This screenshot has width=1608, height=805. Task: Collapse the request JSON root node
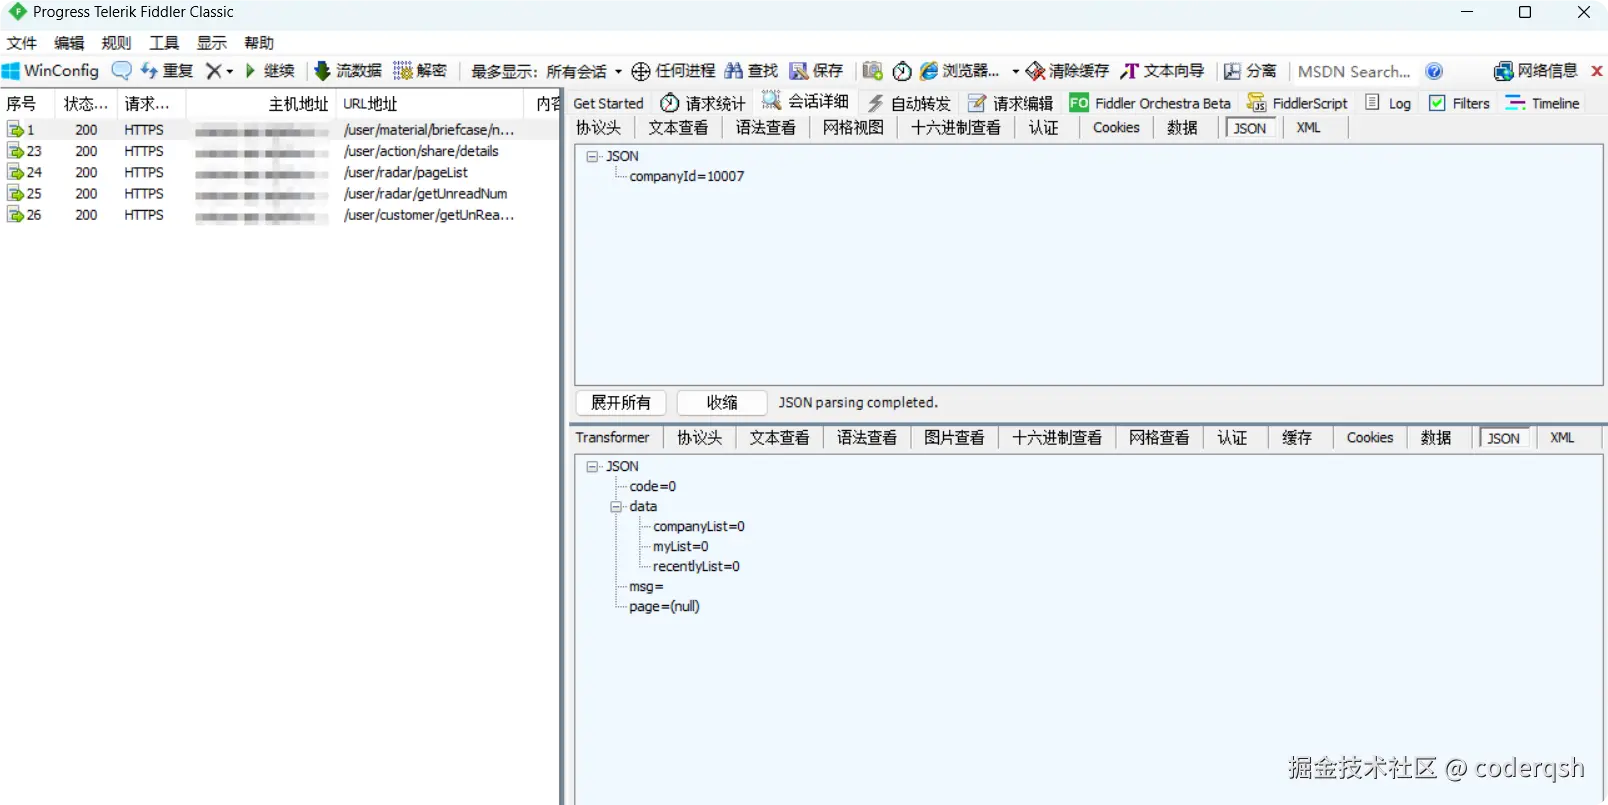(x=592, y=156)
